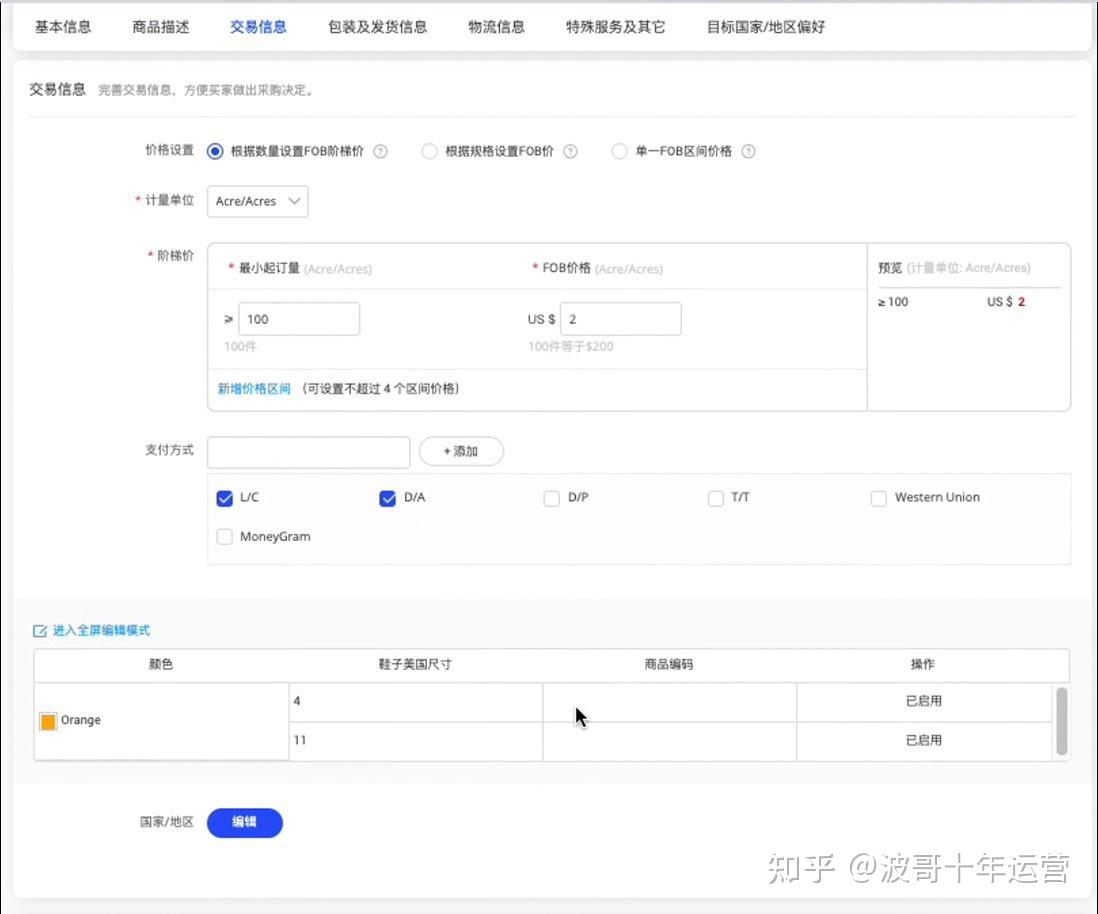Click the Orange color label text
The height and width of the screenshot is (914, 1098).
(81, 721)
